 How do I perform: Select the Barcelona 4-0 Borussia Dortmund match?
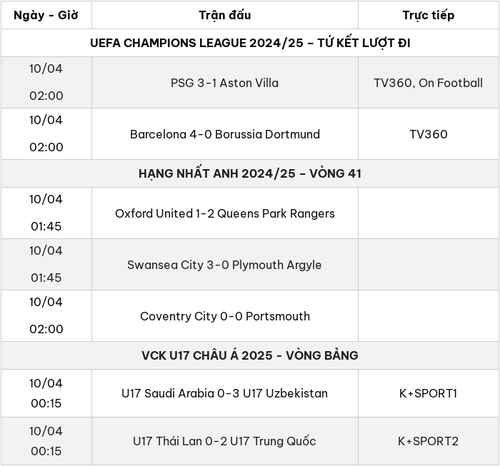[x=225, y=134]
